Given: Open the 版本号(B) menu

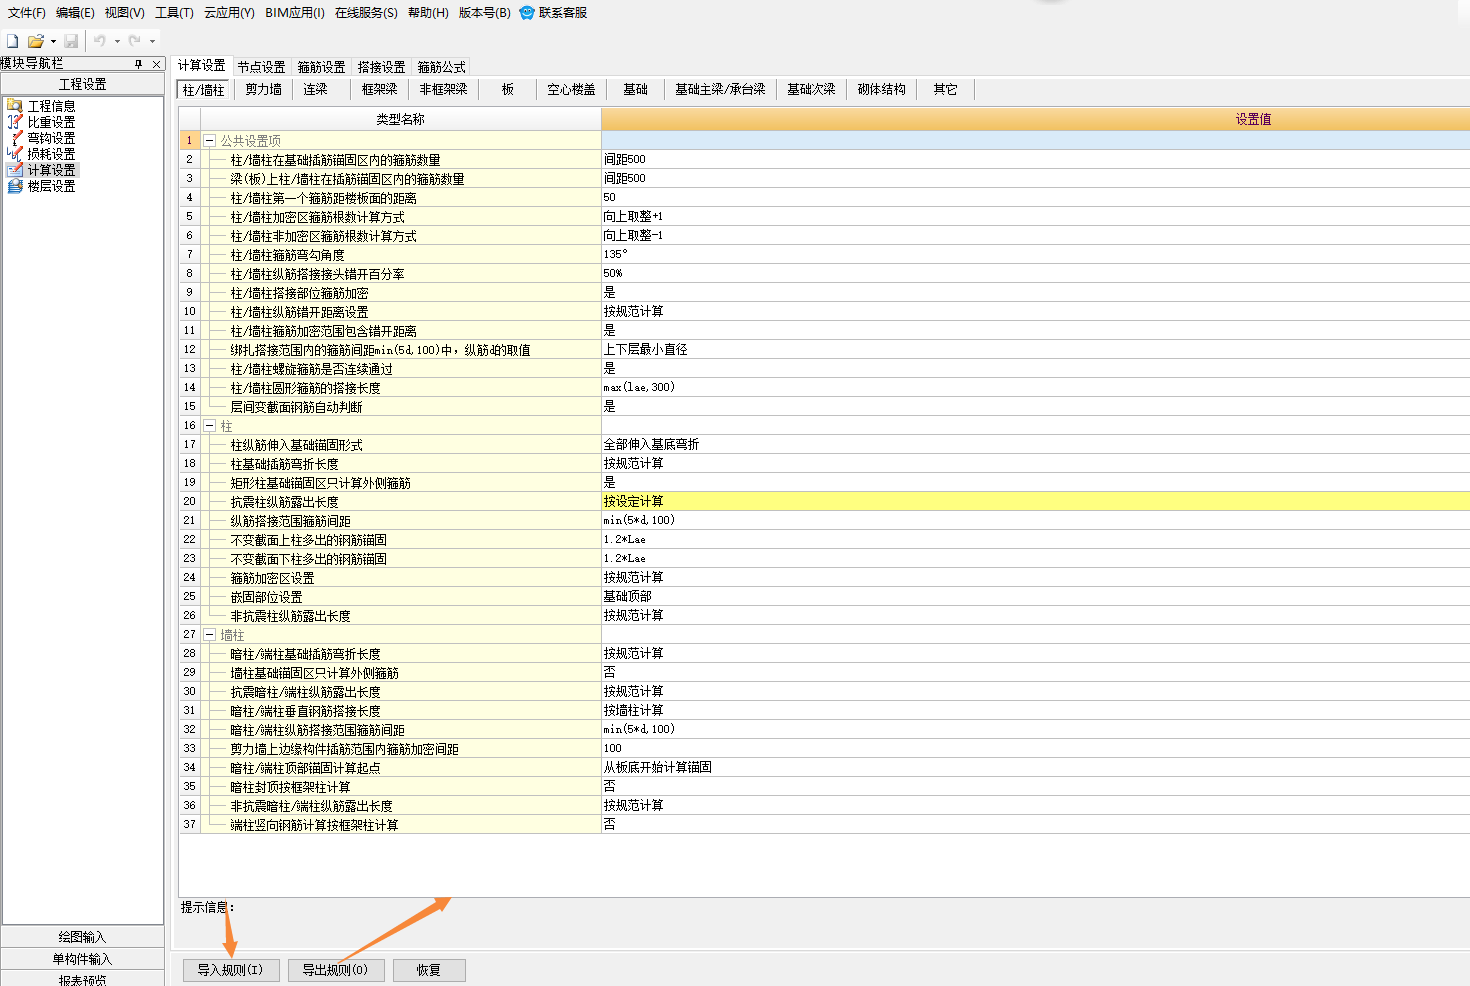Looking at the screenshot, I should point(485,13).
